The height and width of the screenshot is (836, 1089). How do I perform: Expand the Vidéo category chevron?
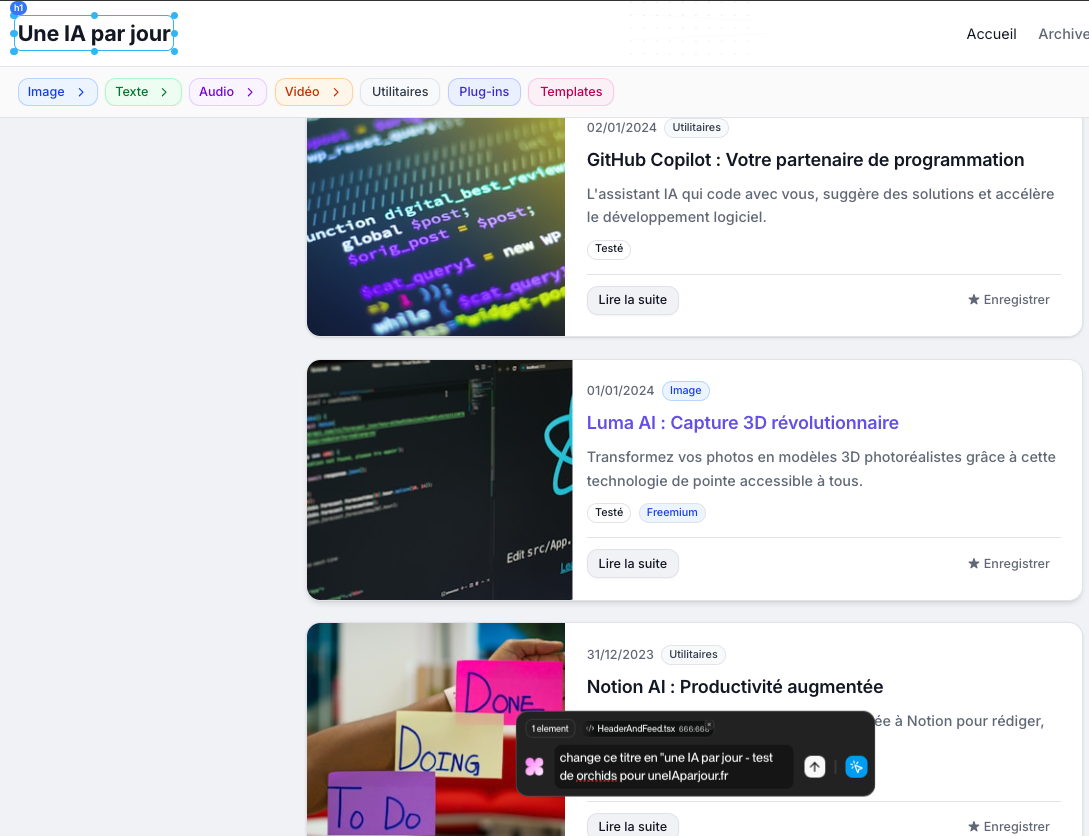pos(336,92)
